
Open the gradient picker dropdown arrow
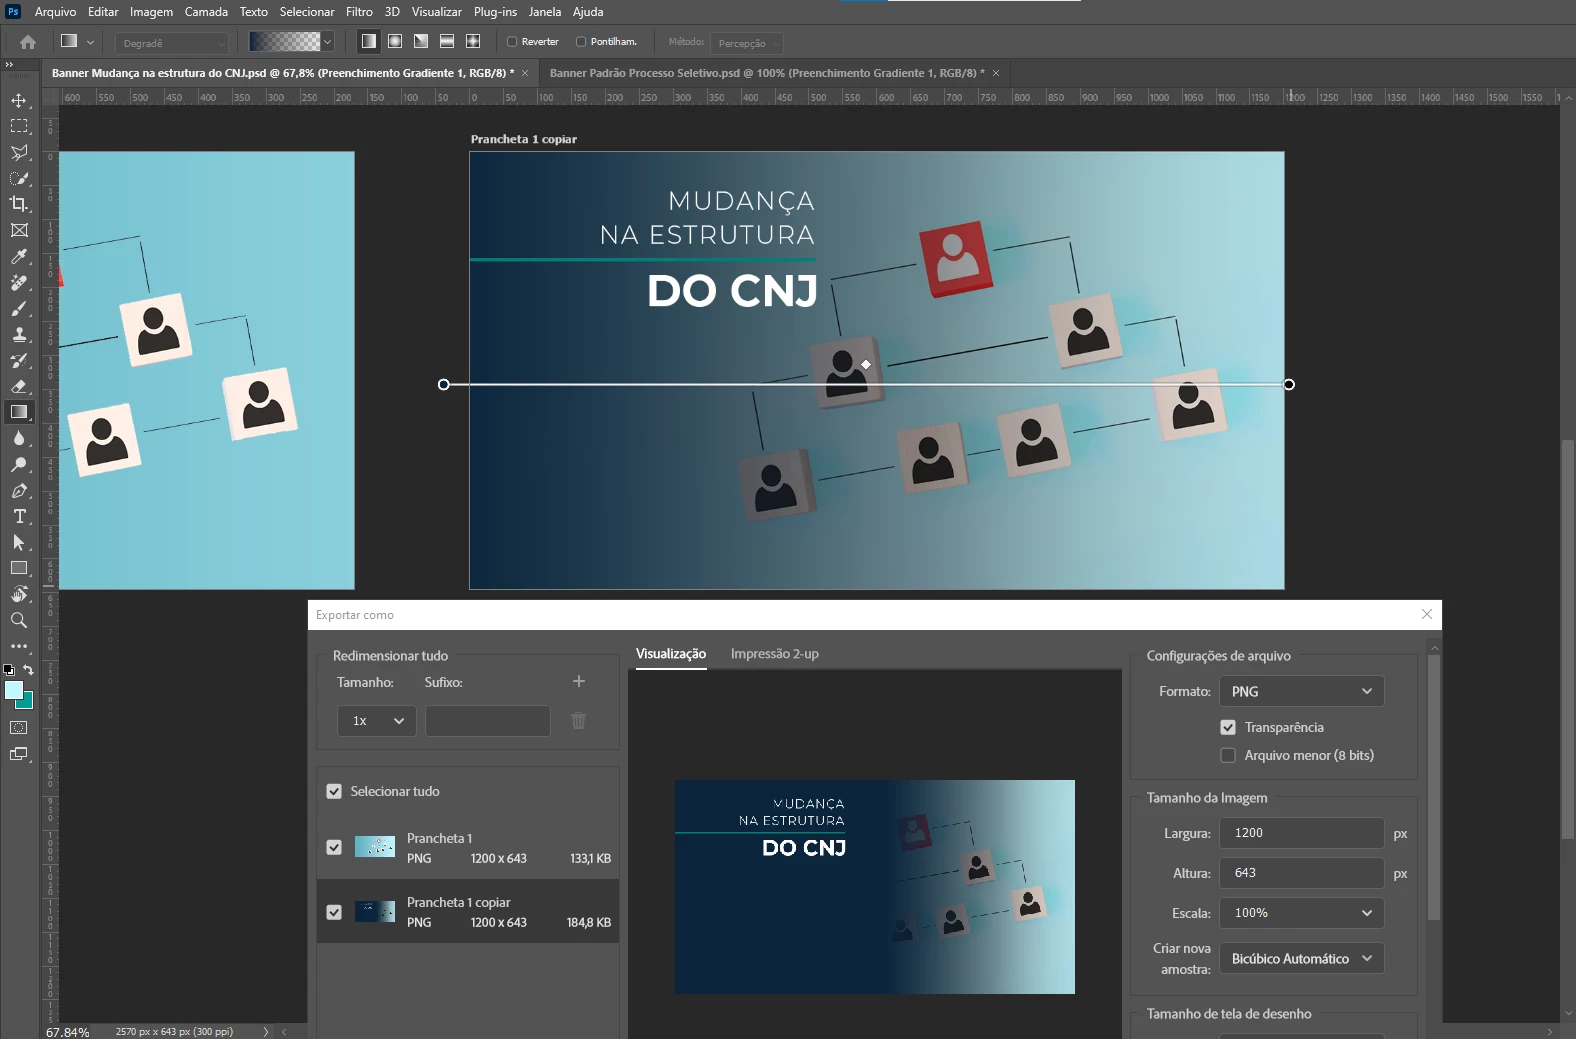click(327, 42)
